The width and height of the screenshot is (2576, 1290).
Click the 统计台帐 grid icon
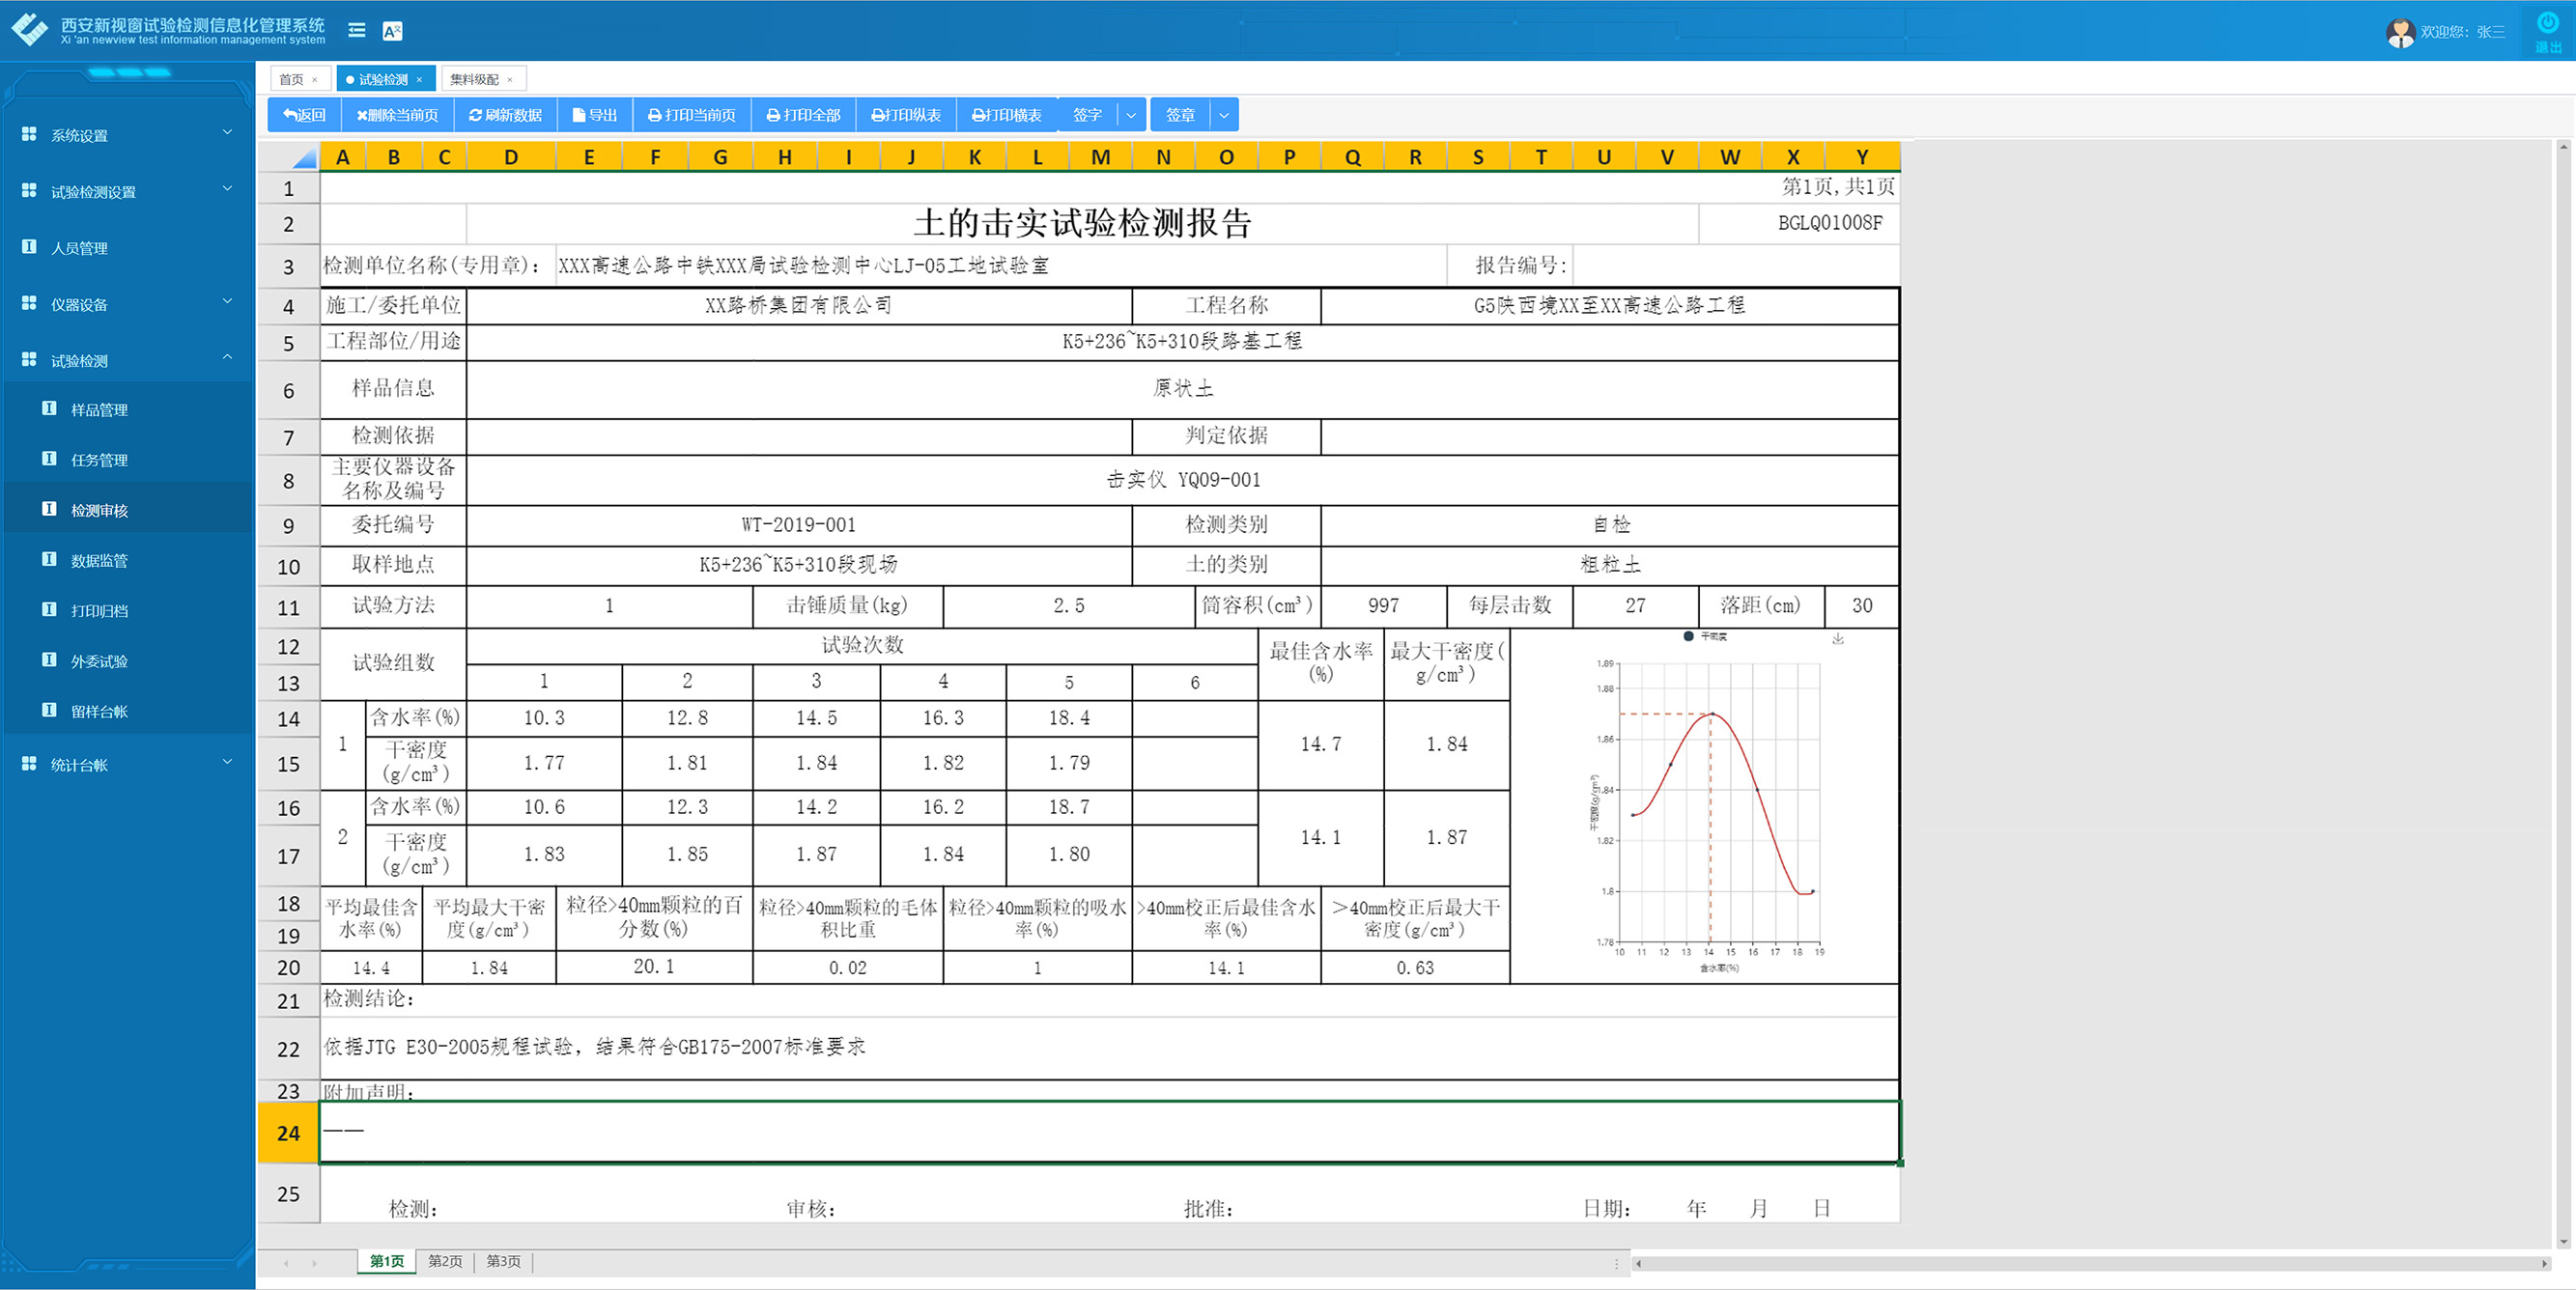(29, 764)
